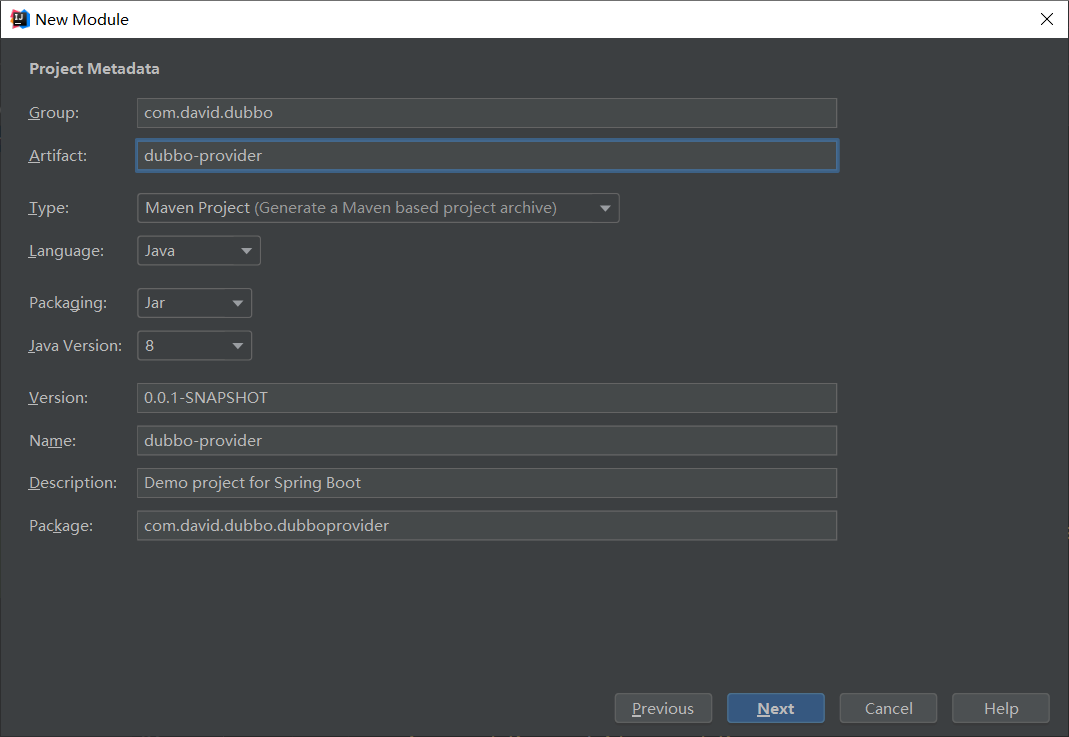Go back with the Previous button
1069x737 pixels.
(663, 708)
